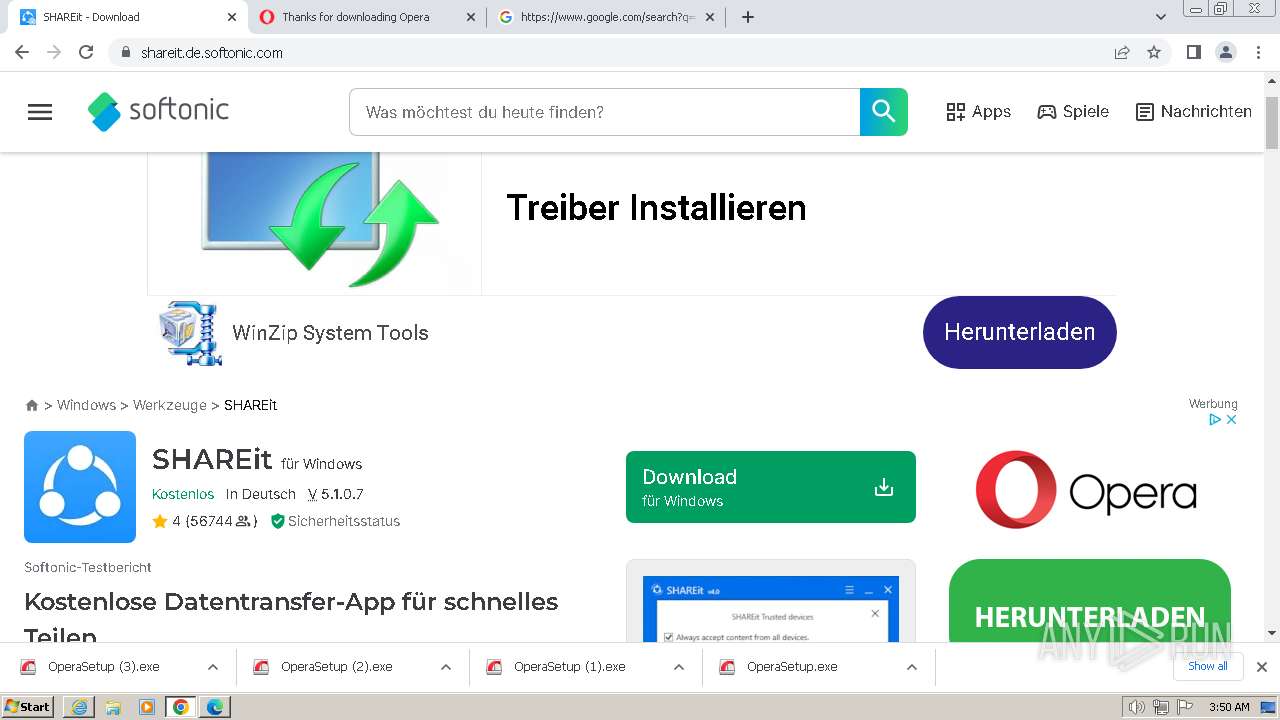This screenshot has height=720, width=1280.
Task: Open the Apps section
Action: pyautogui.click(x=978, y=112)
